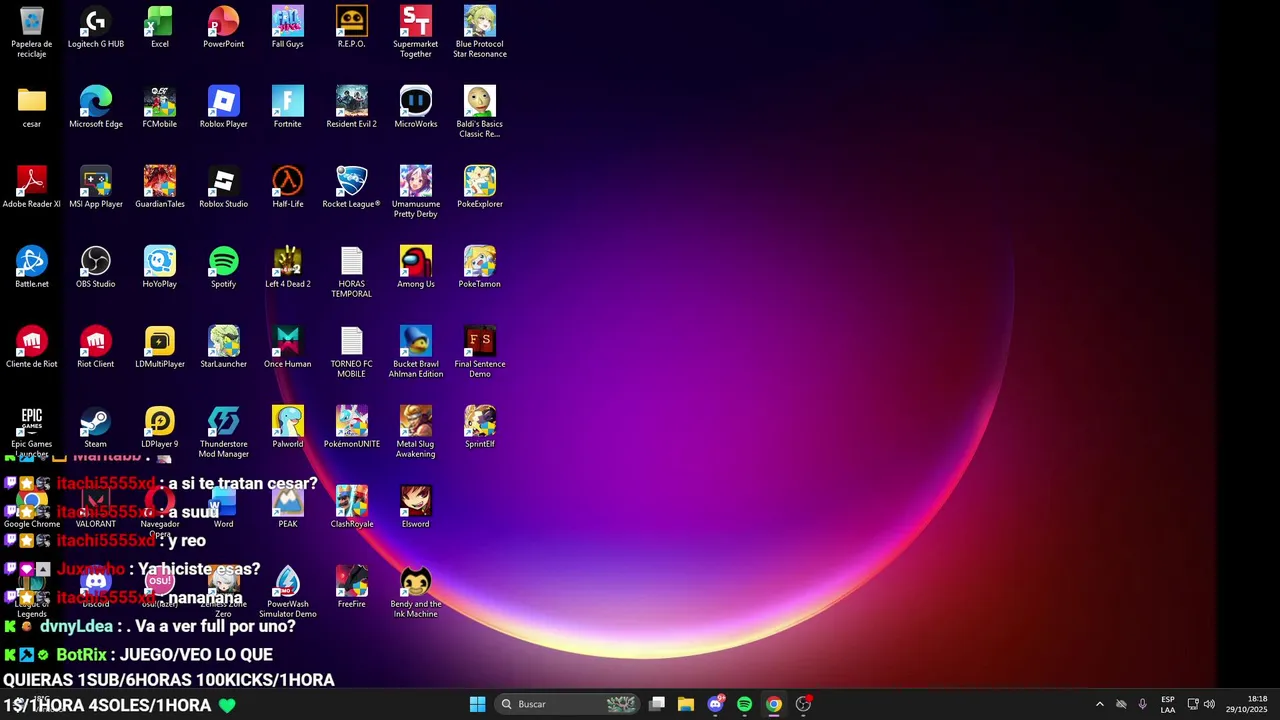Select the Fall Guys shortcut
Screen dimensions: 1280x720
288,27
